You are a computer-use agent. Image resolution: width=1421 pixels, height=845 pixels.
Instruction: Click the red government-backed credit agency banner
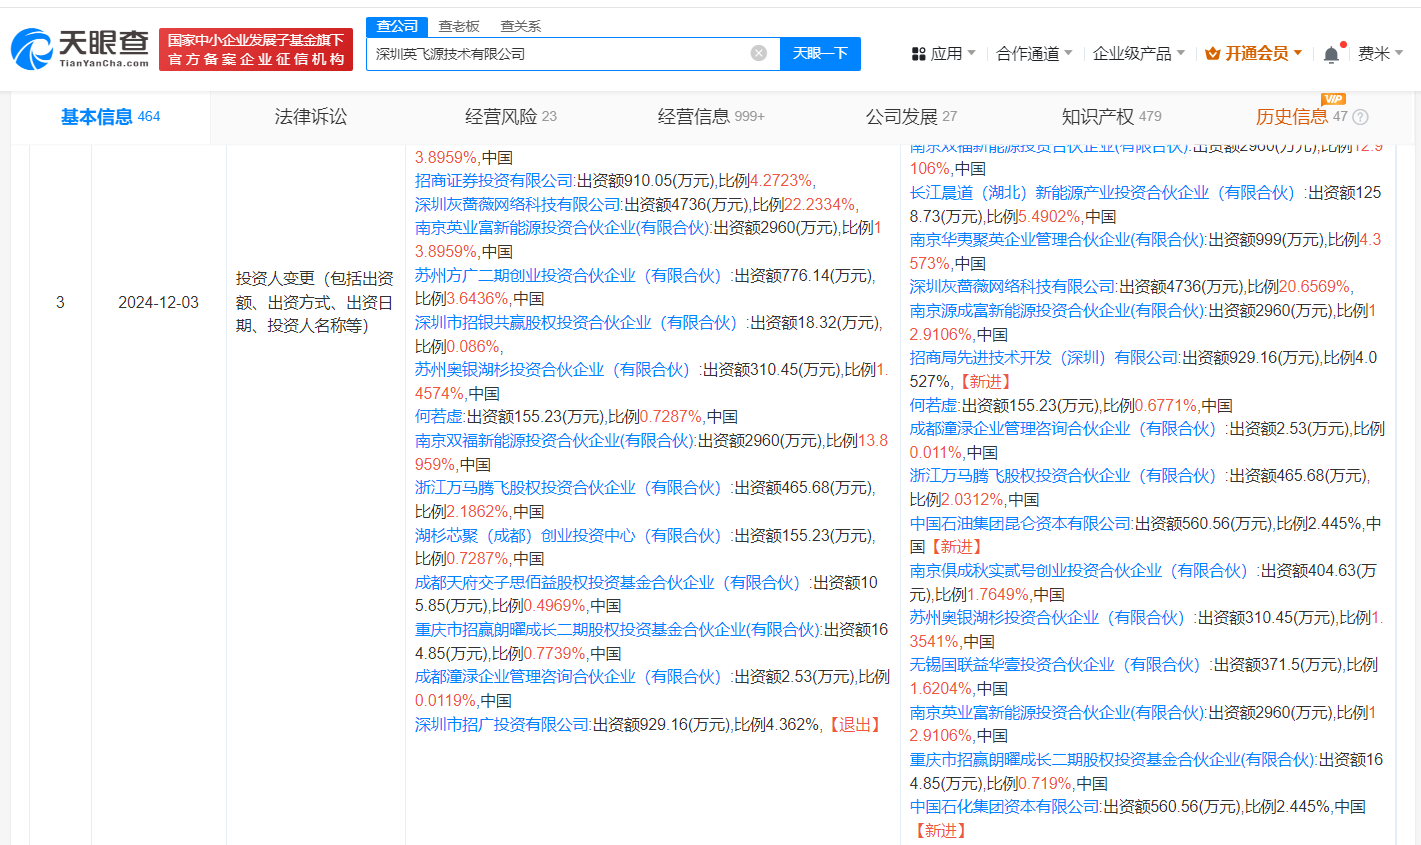coord(256,49)
